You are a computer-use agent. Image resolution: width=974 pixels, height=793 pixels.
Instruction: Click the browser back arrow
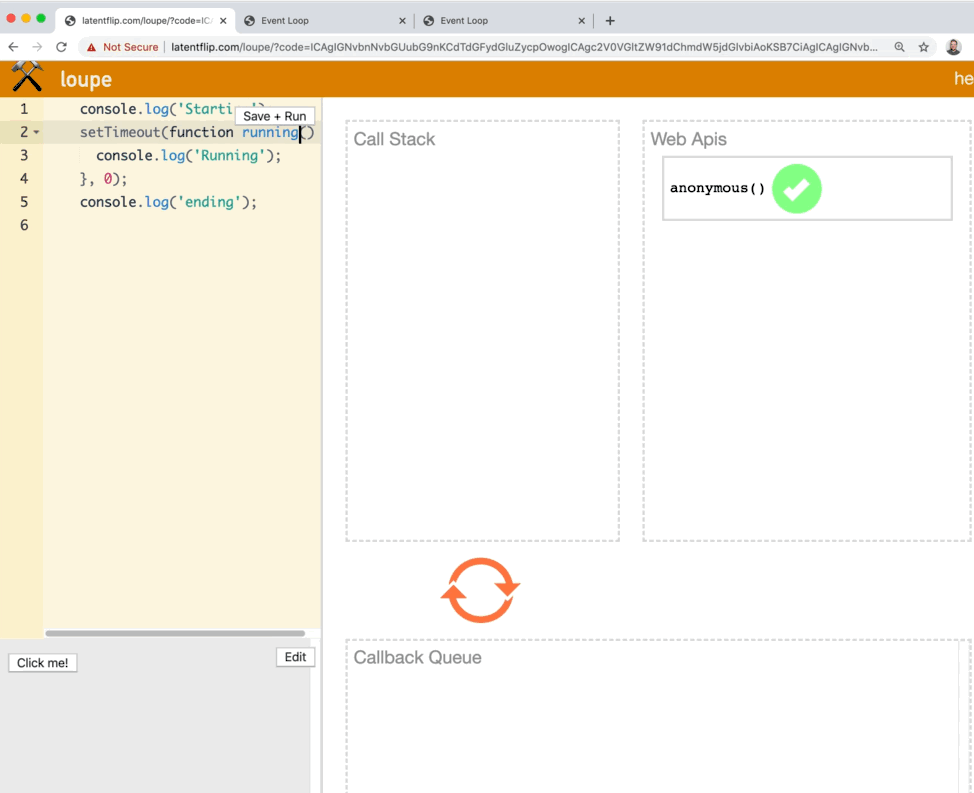[x=13, y=47]
